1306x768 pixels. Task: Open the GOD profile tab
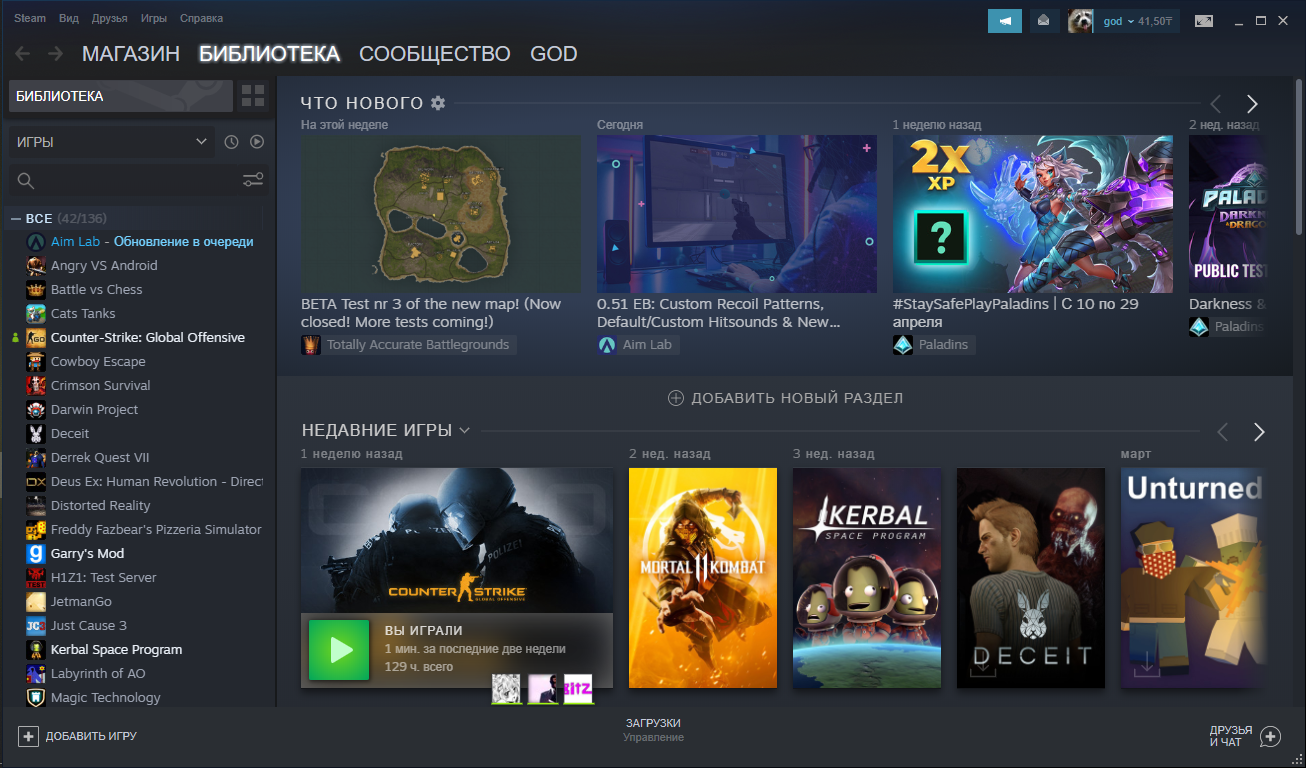pos(554,54)
